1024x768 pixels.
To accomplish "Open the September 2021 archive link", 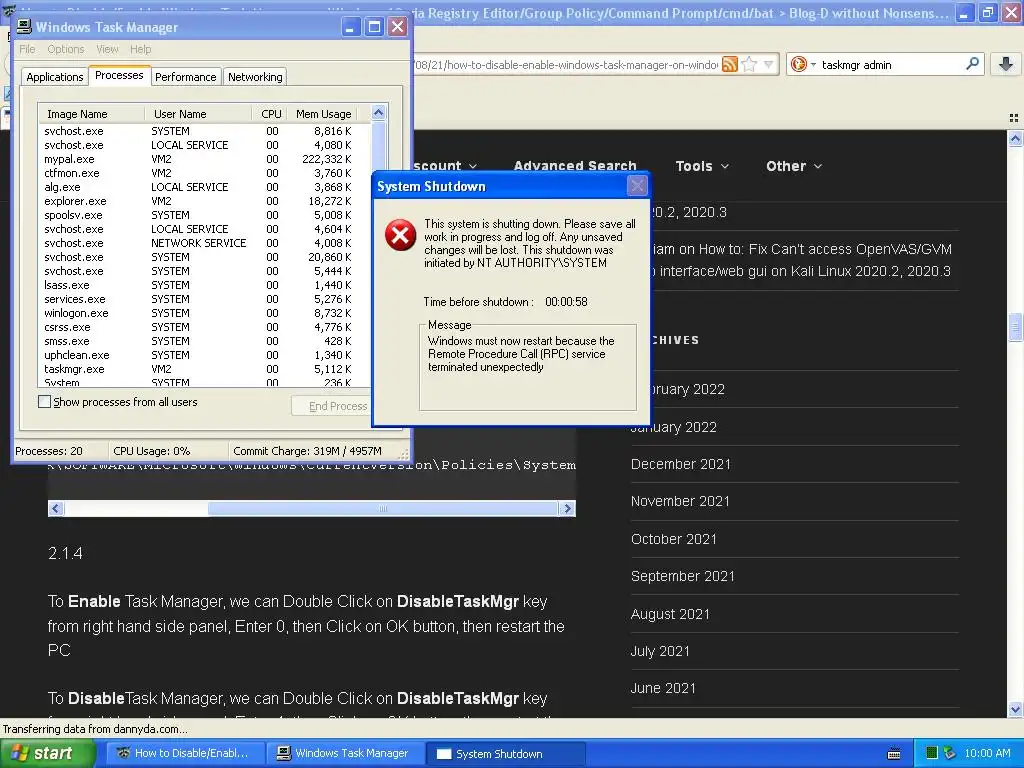I will coord(682,576).
